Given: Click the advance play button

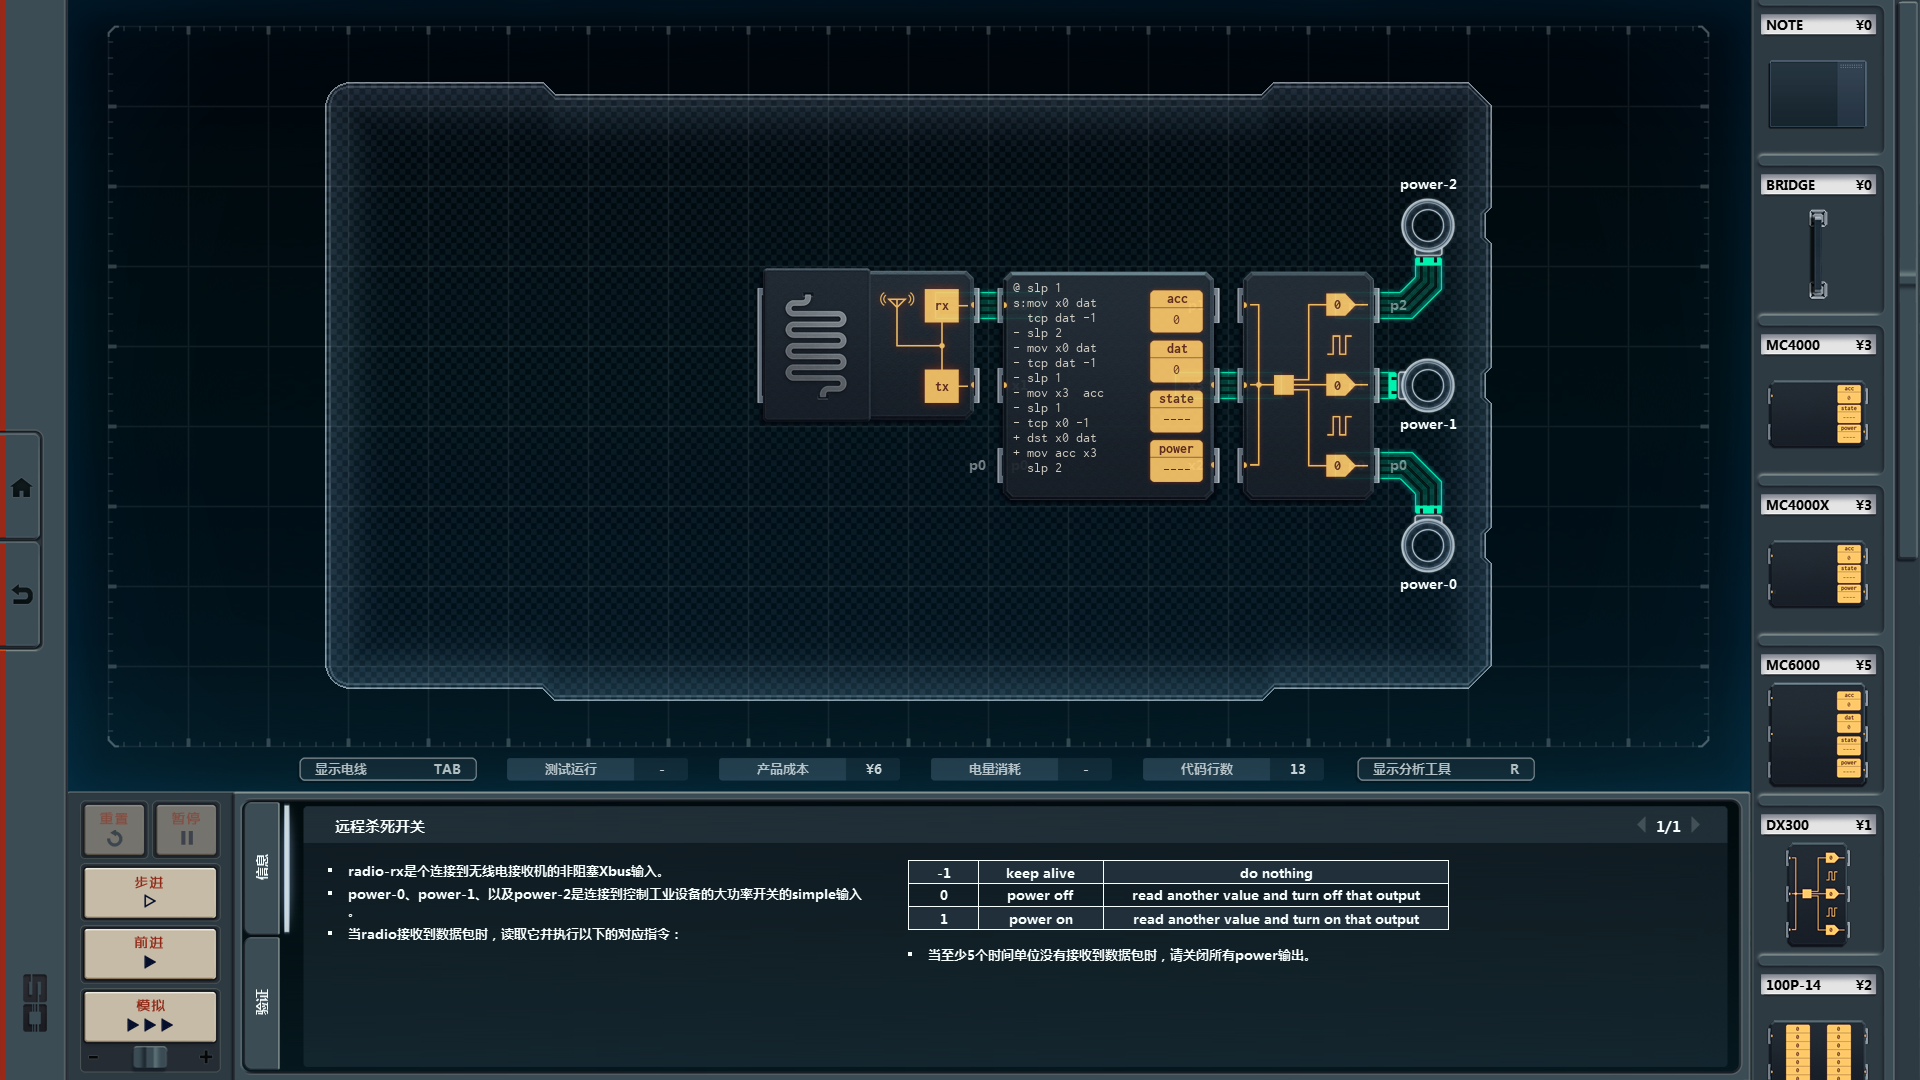Looking at the screenshot, I should pyautogui.click(x=150, y=953).
